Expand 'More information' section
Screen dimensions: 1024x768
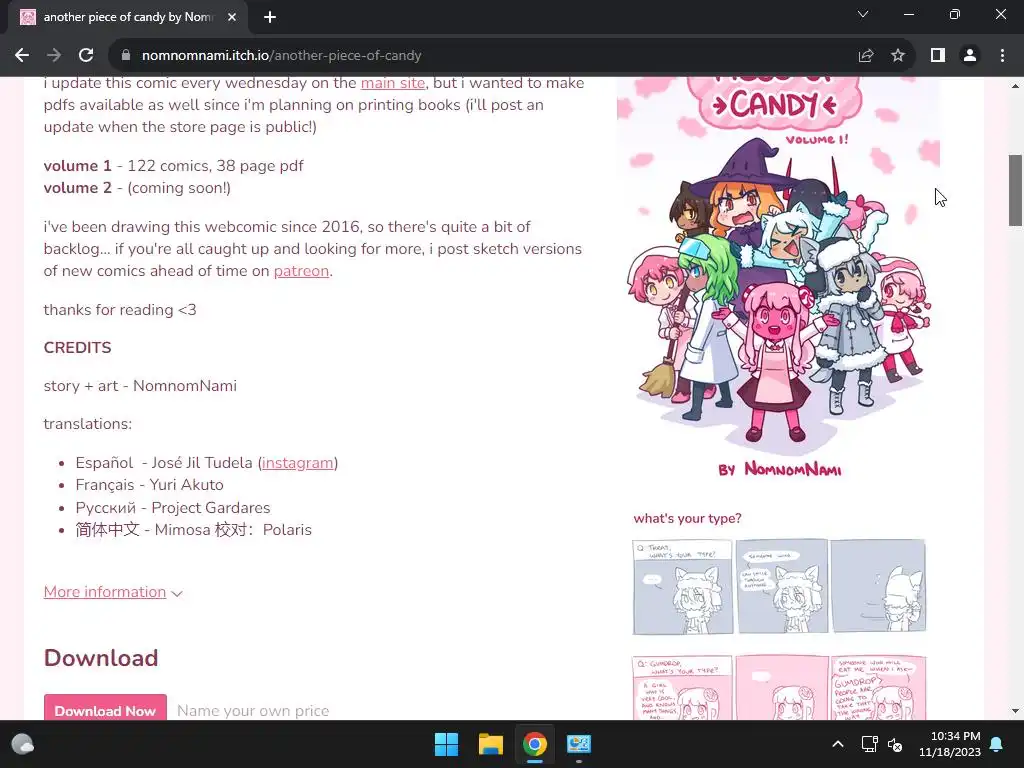click(112, 592)
